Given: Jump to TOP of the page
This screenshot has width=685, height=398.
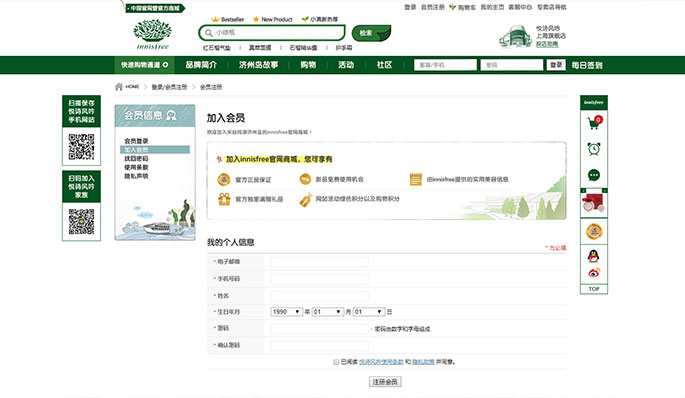Looking at the screenshot, I should tap(594, 289).
